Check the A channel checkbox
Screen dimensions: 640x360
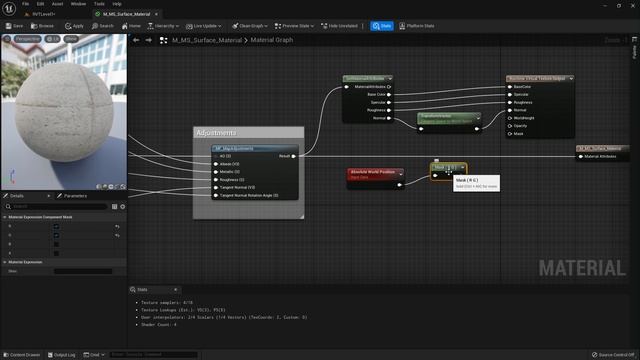(56, 253)
